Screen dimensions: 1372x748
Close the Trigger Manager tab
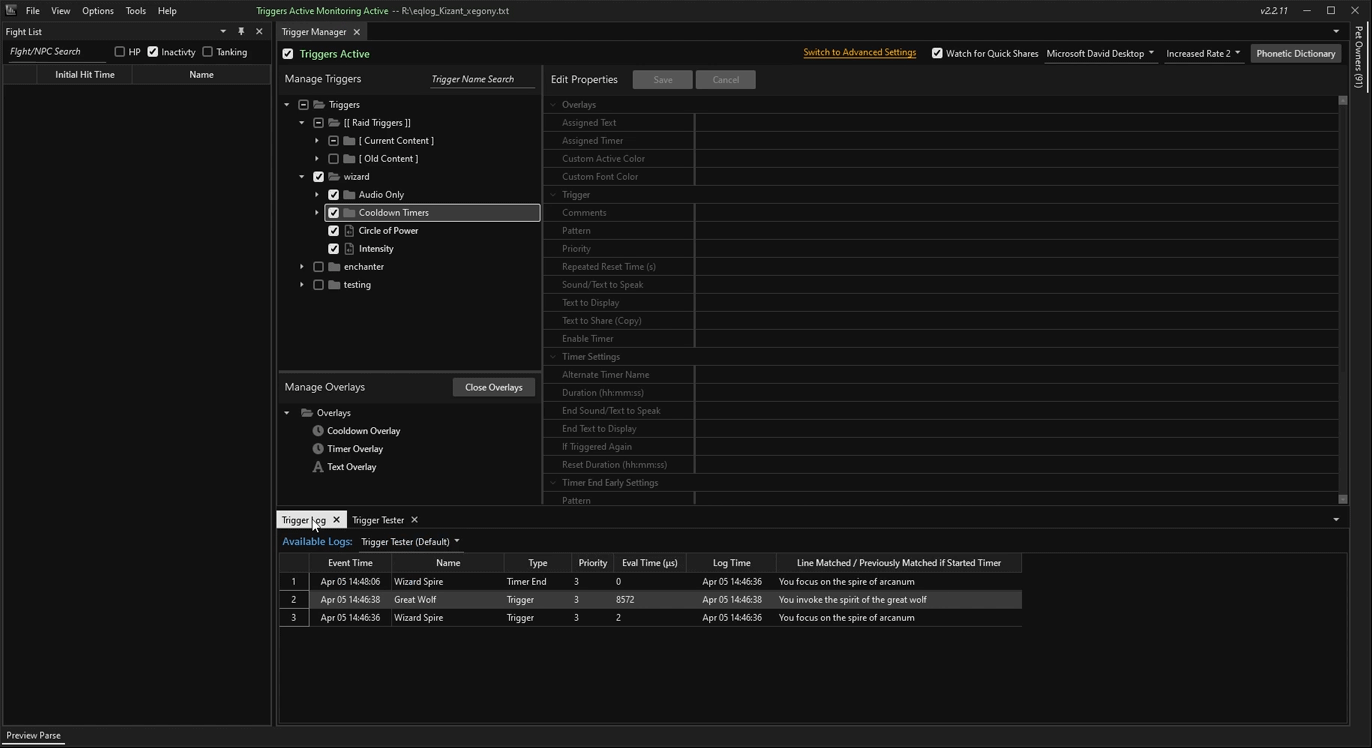click(357, 32)
